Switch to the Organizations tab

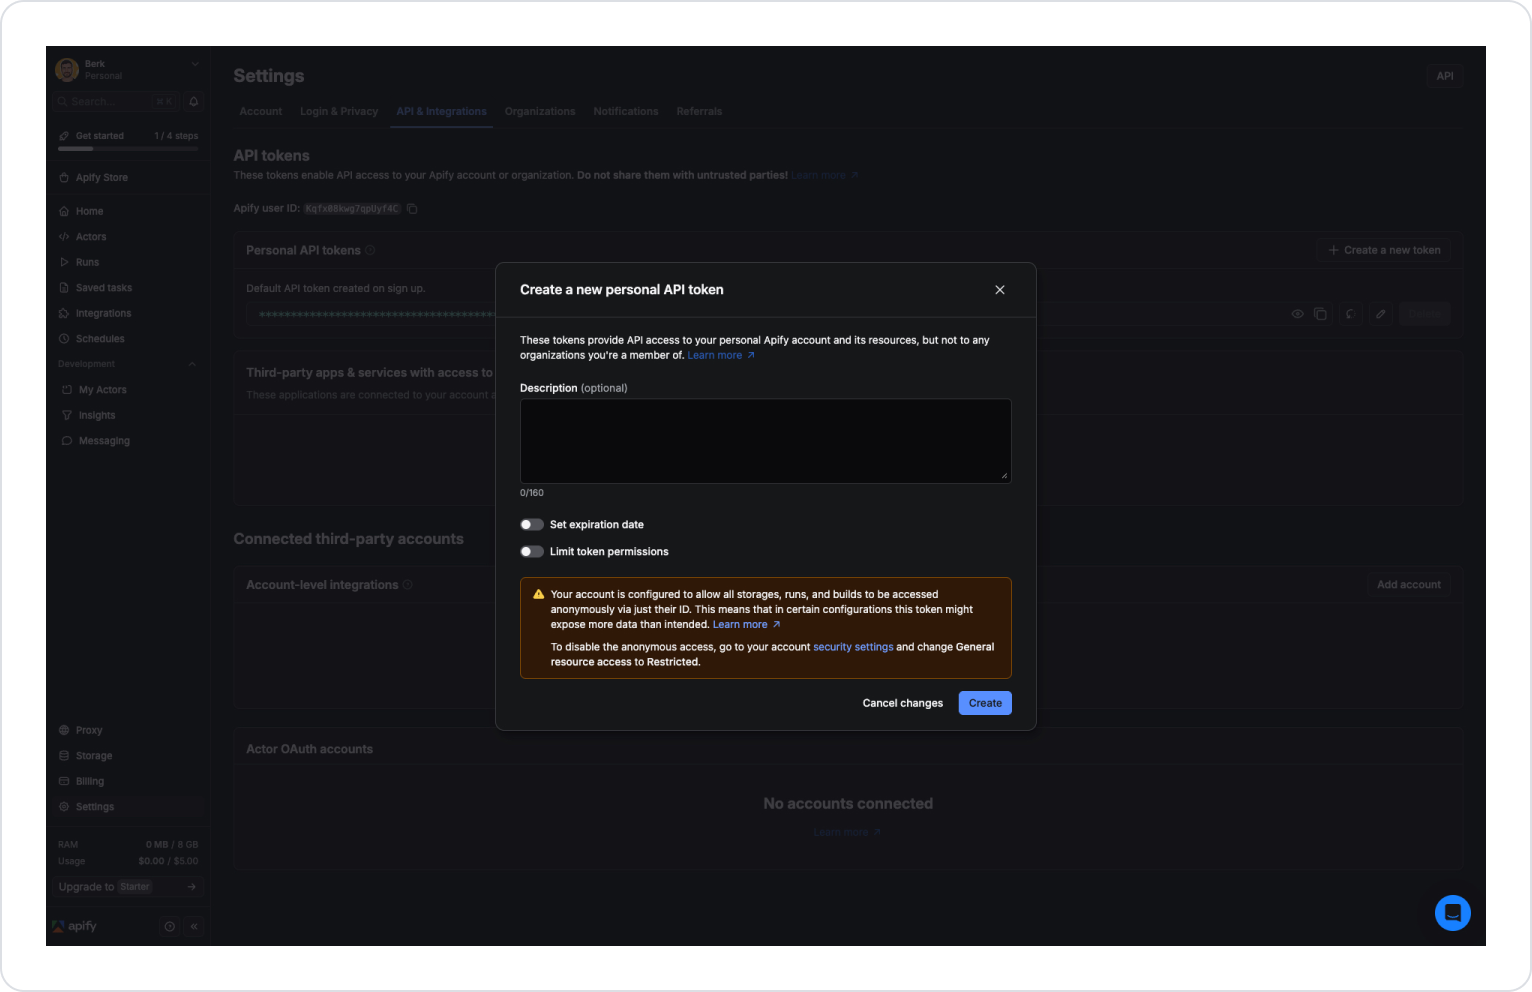click(540, 112)
